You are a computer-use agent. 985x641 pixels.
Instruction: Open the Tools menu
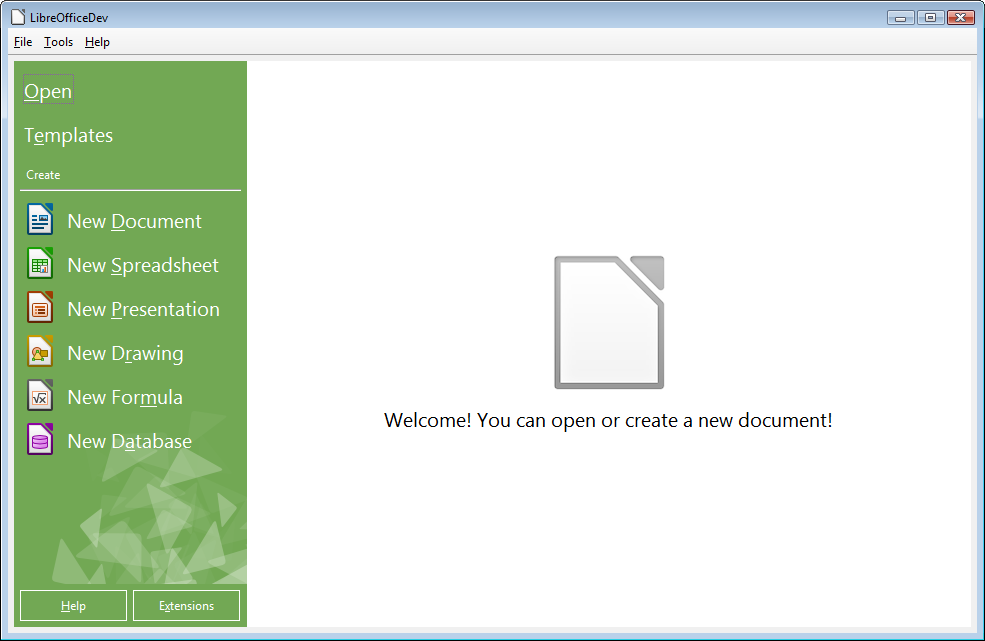[58, 42]
